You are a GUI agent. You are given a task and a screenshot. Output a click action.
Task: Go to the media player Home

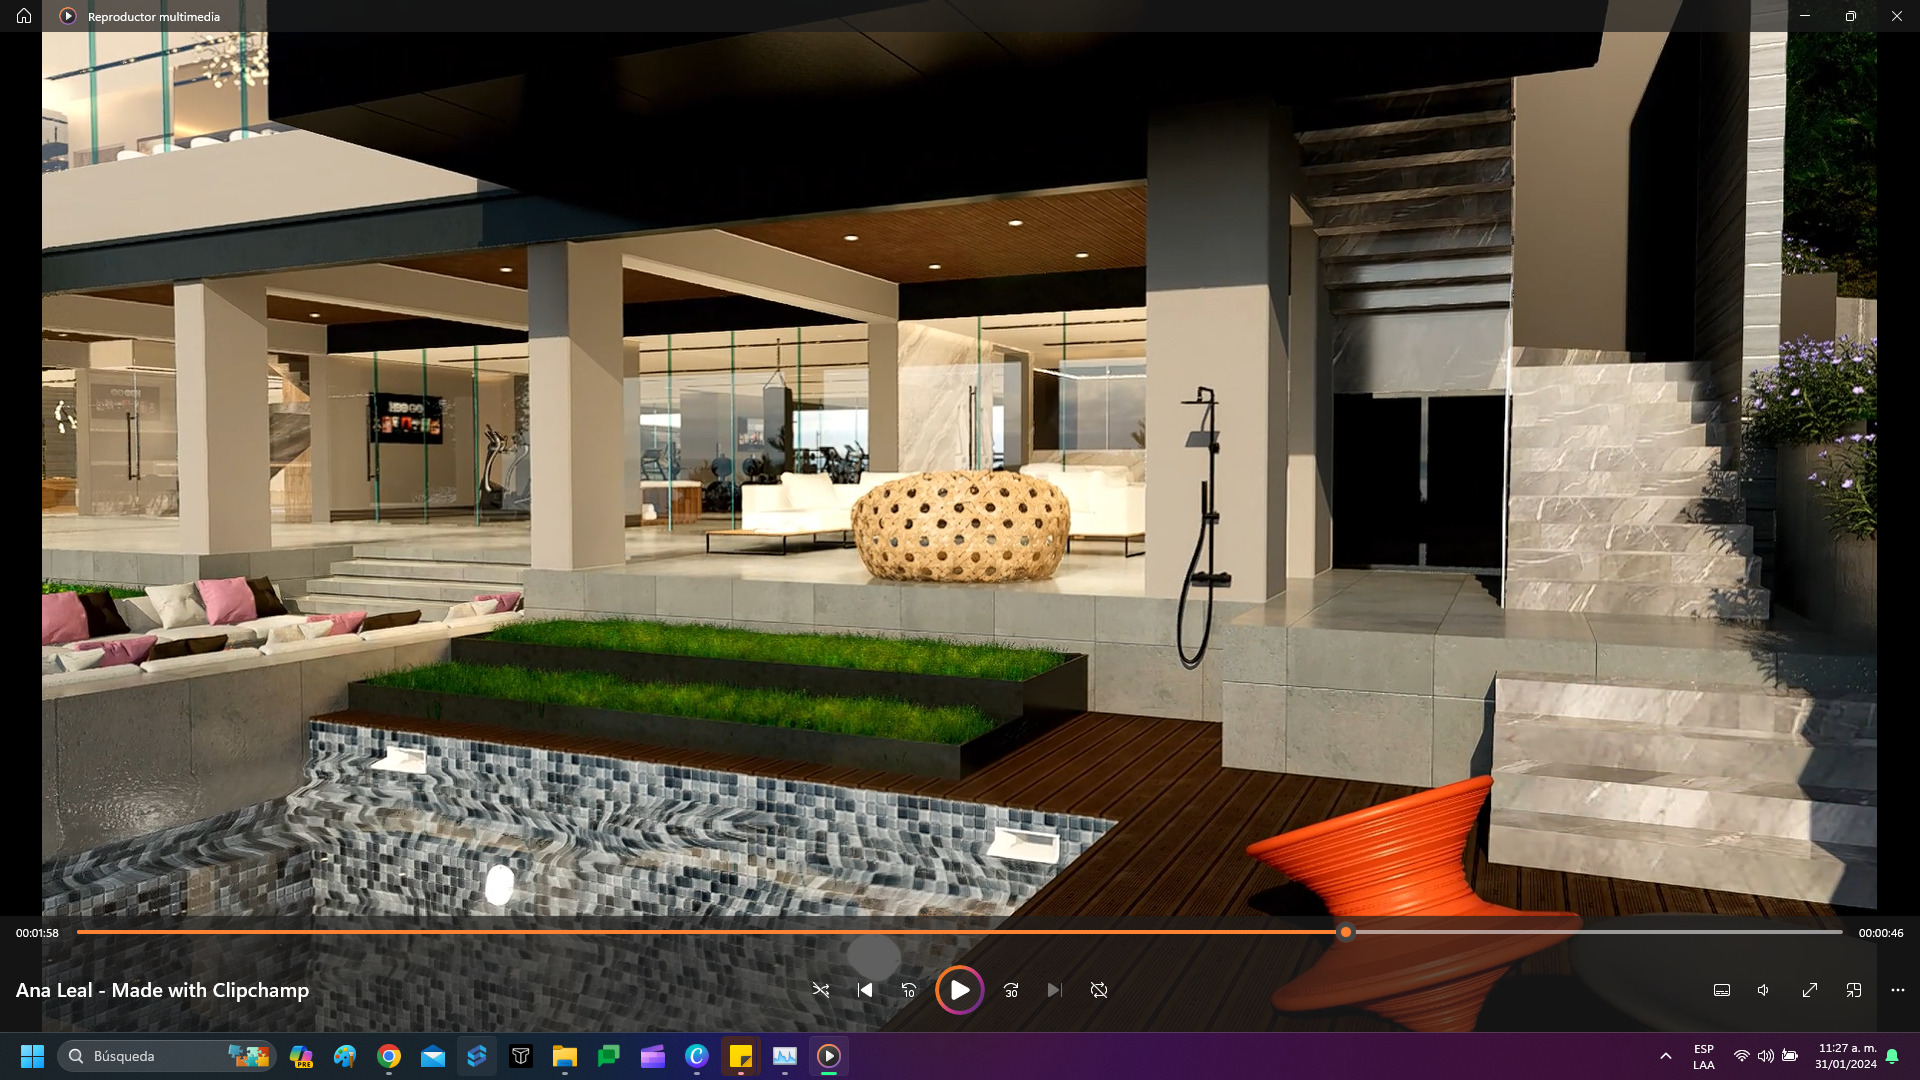click(24, 16)
